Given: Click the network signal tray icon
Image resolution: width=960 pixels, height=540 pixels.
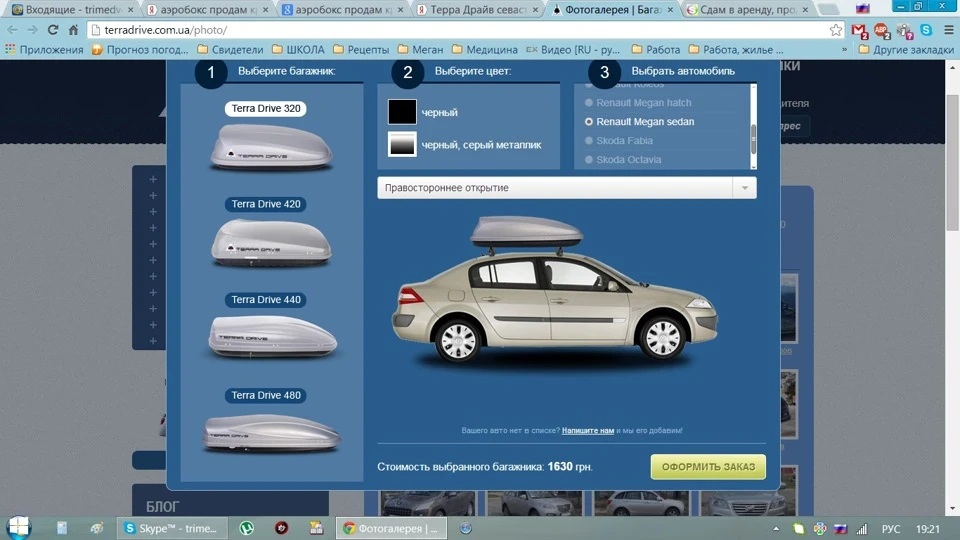Looking at the screenshot, I should [861, 528].
